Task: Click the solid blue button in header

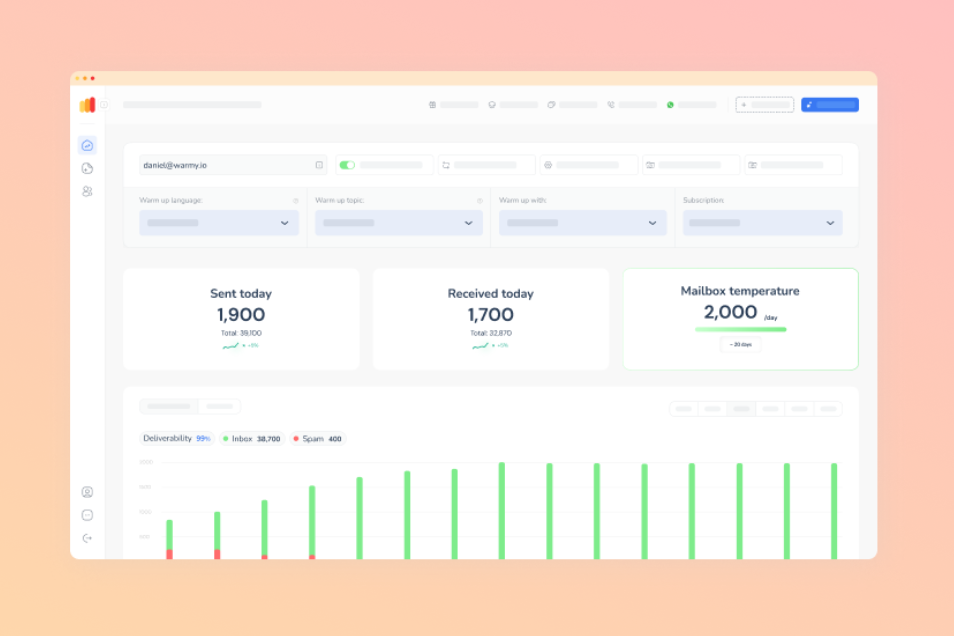Action: tap(830, 105)
